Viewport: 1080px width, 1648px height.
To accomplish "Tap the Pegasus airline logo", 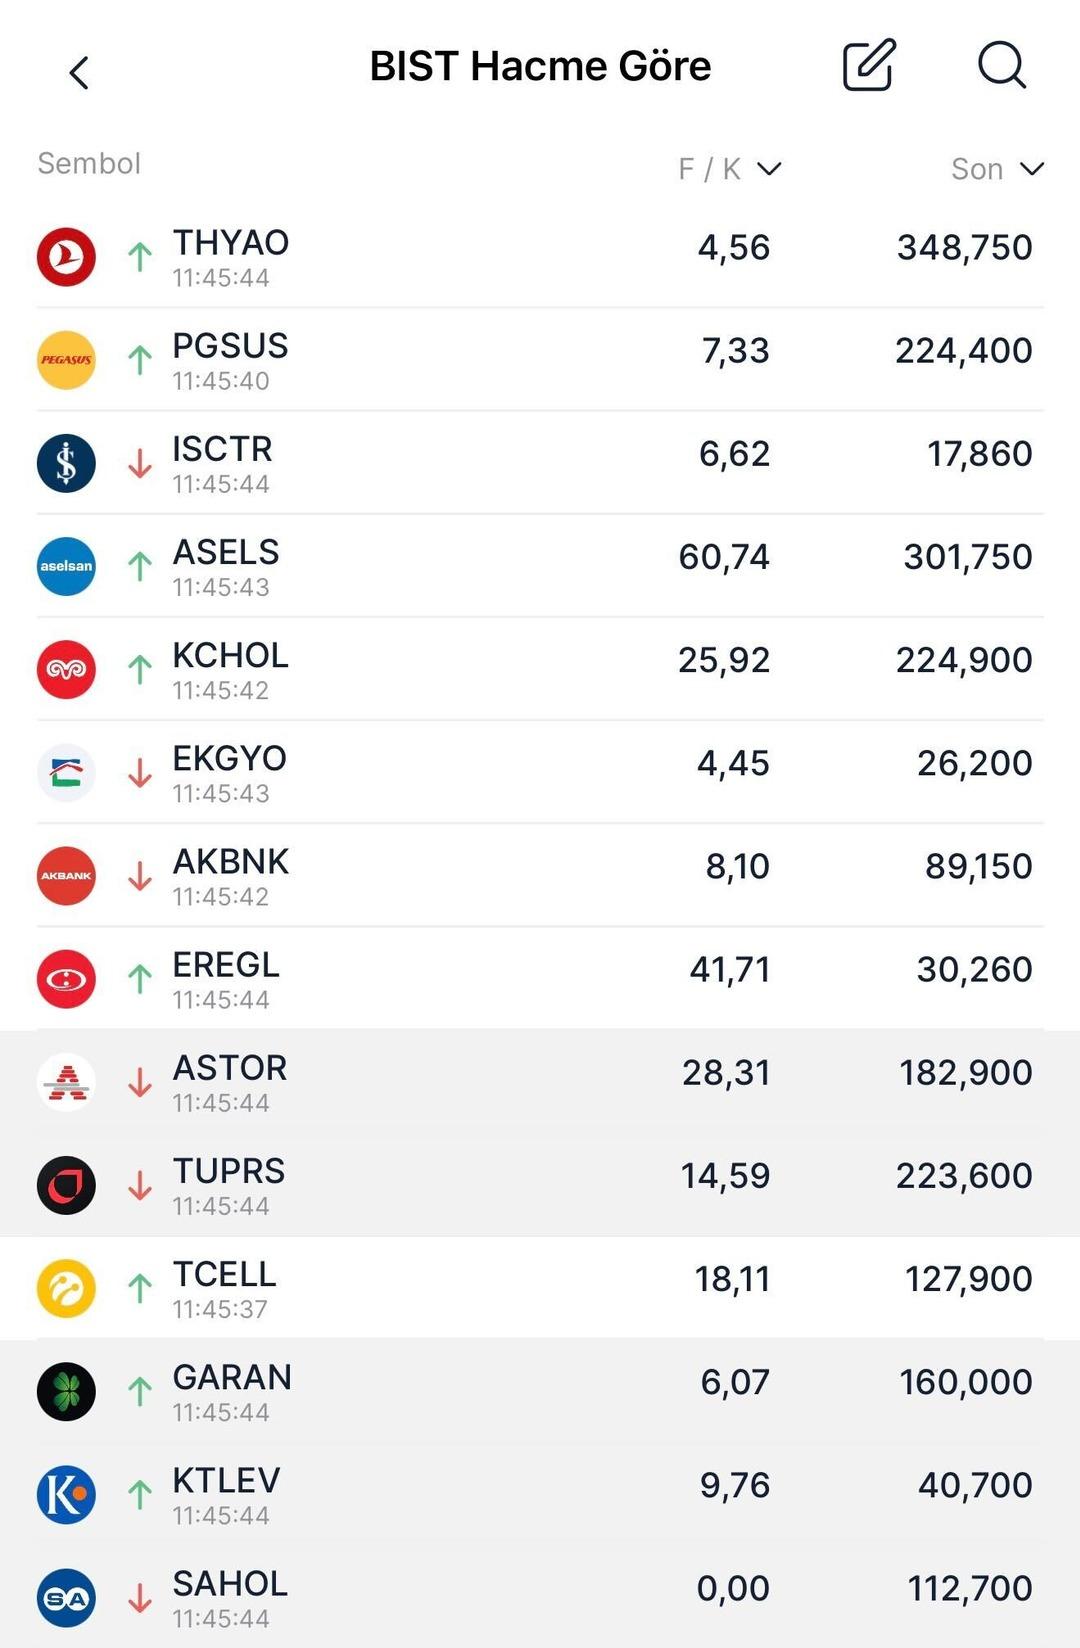I will 65,360.
